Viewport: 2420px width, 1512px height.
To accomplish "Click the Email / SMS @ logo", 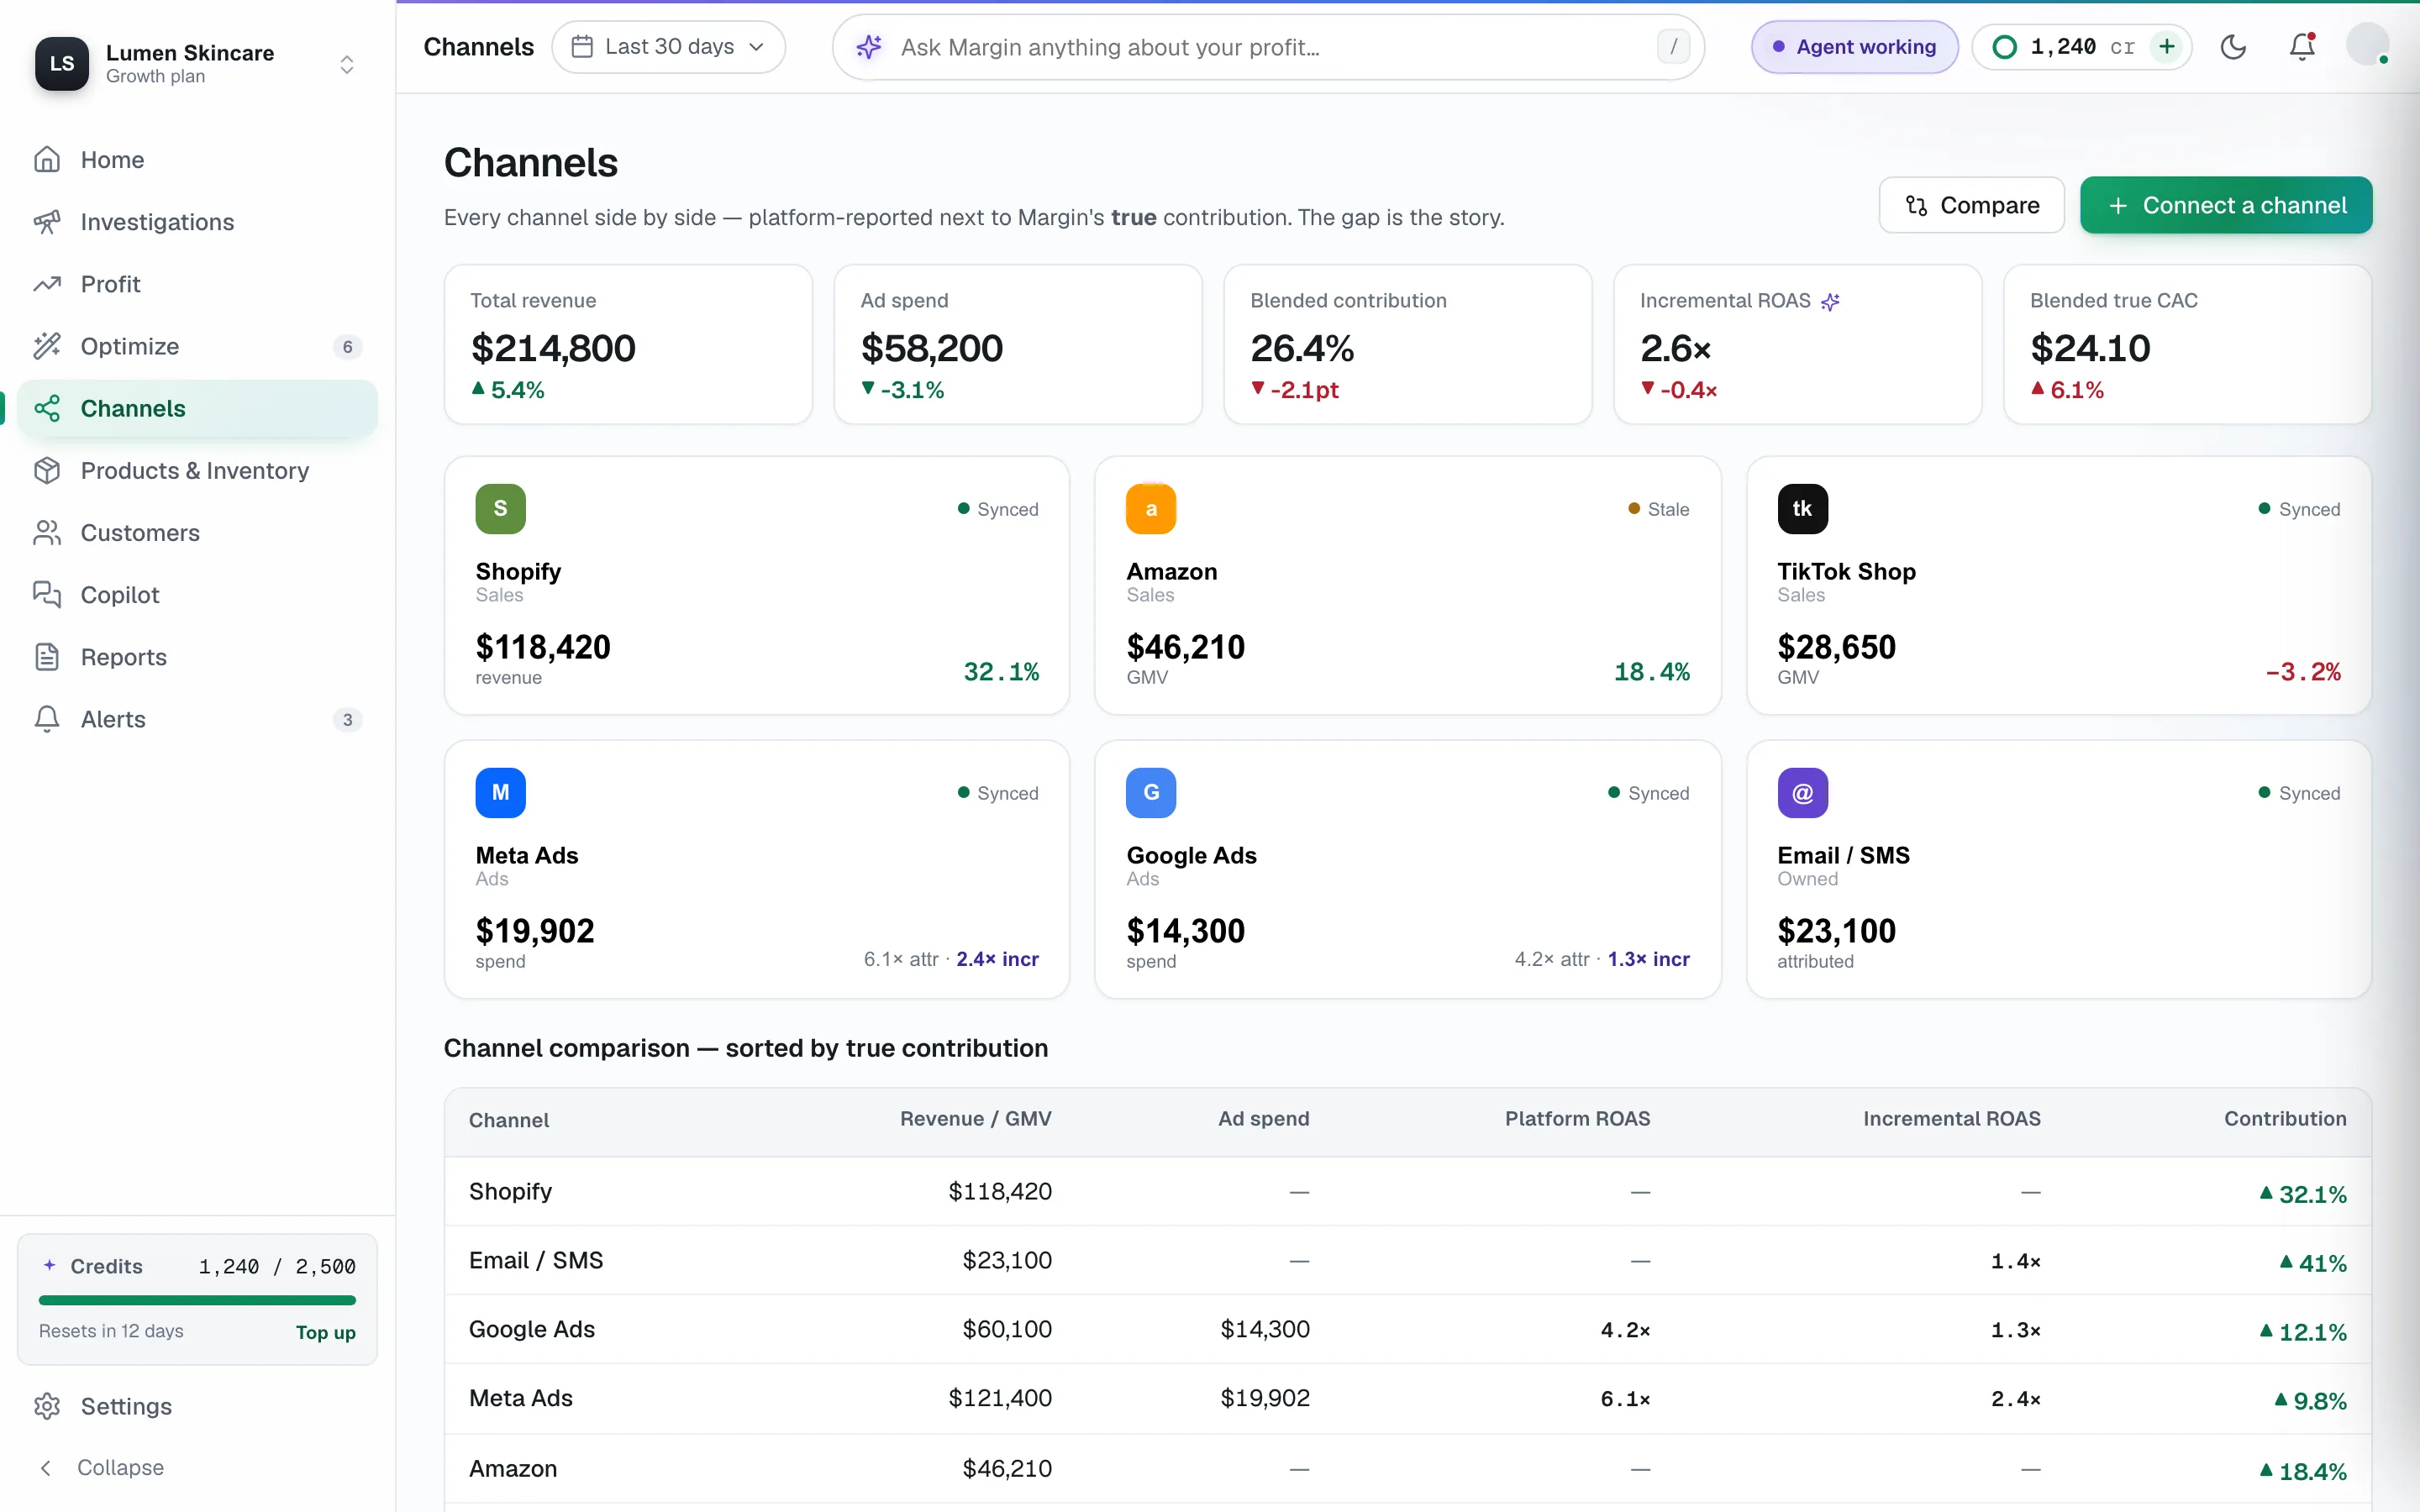I will [1802, 793].
